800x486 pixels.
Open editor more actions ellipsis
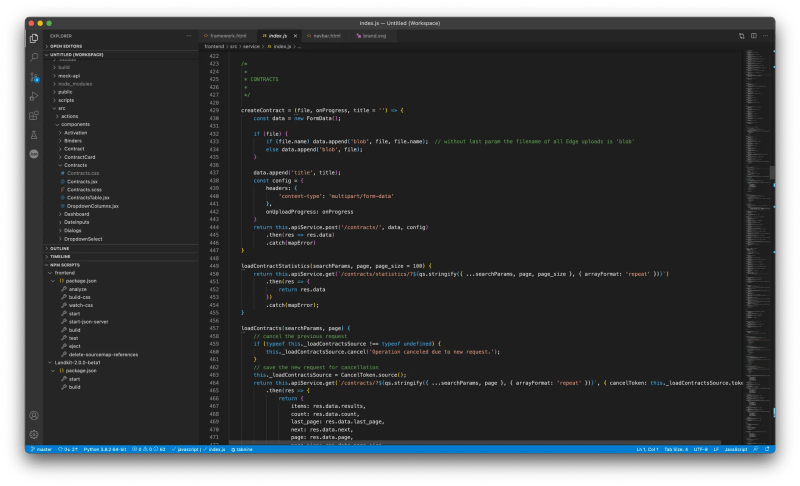(765, 36)
